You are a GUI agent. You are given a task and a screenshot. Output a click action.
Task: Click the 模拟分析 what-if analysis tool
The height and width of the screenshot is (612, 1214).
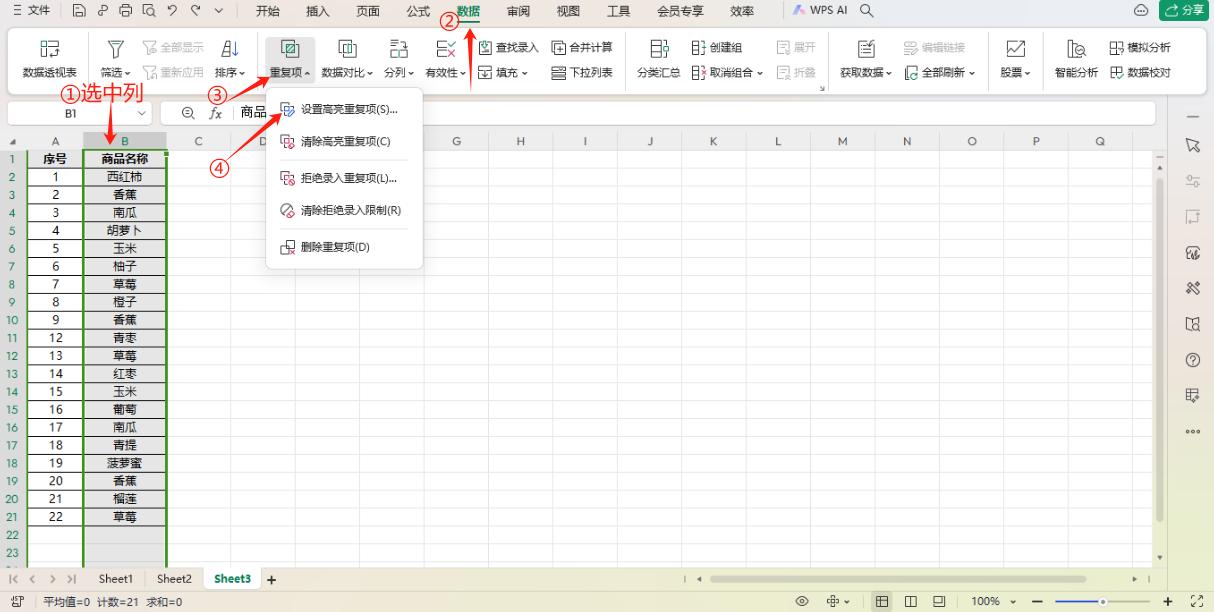(x=1140, y=47)
